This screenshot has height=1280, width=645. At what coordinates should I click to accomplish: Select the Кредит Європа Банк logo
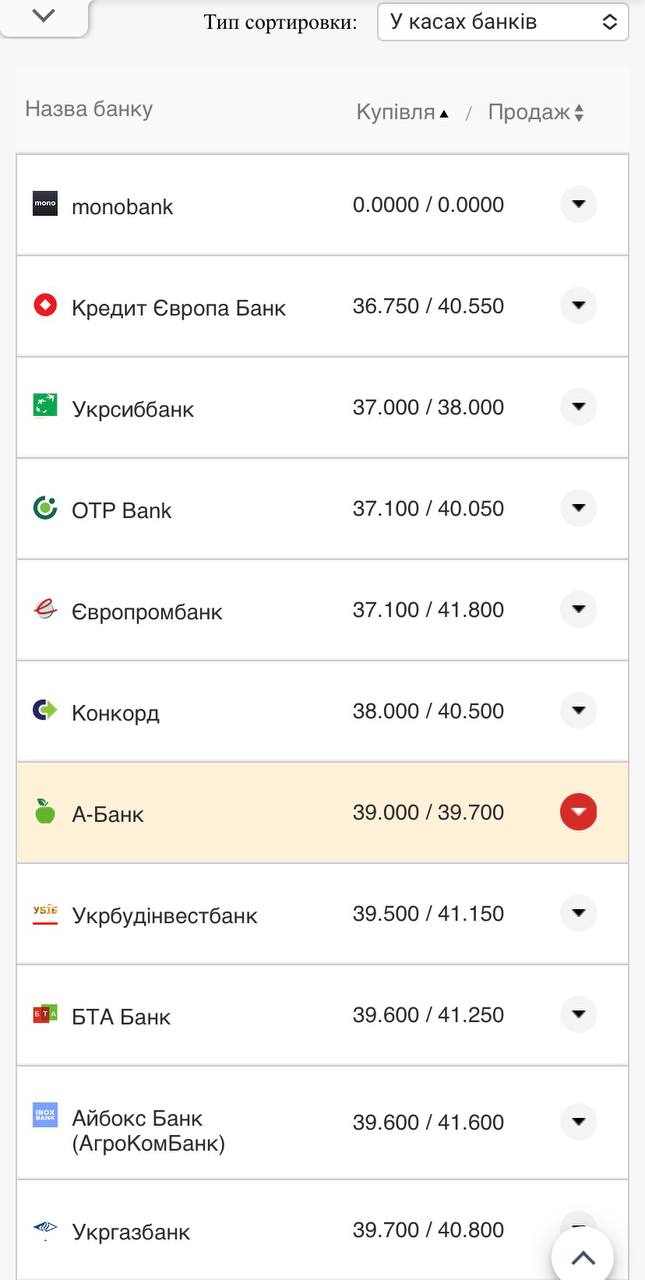click(44, 306)
